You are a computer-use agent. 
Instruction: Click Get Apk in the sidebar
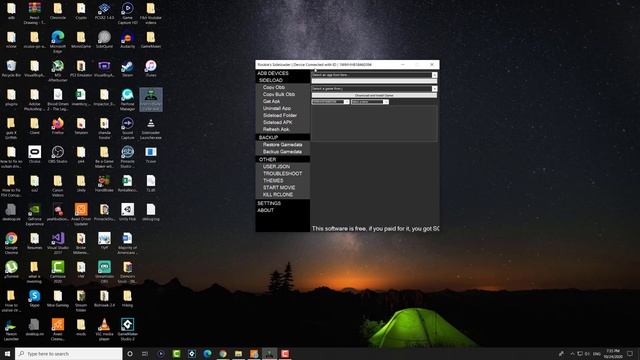point(271,101)
